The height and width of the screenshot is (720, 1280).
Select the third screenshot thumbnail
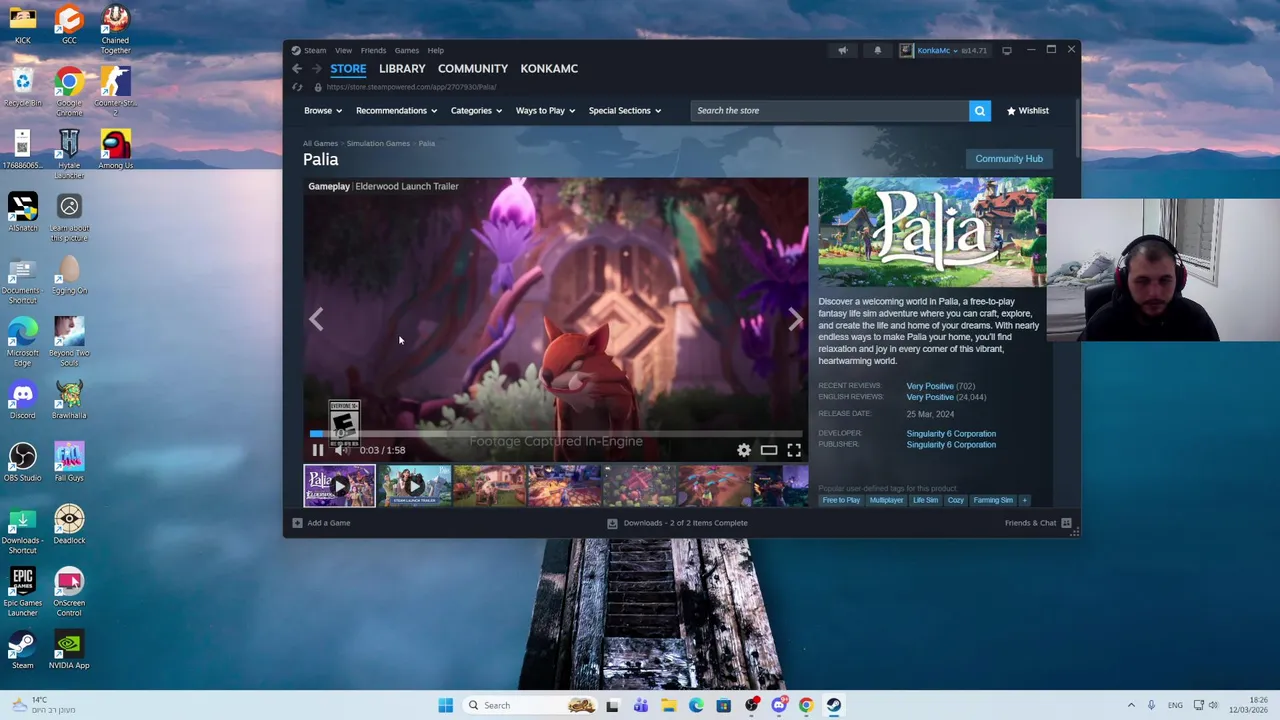pos(490,487)
